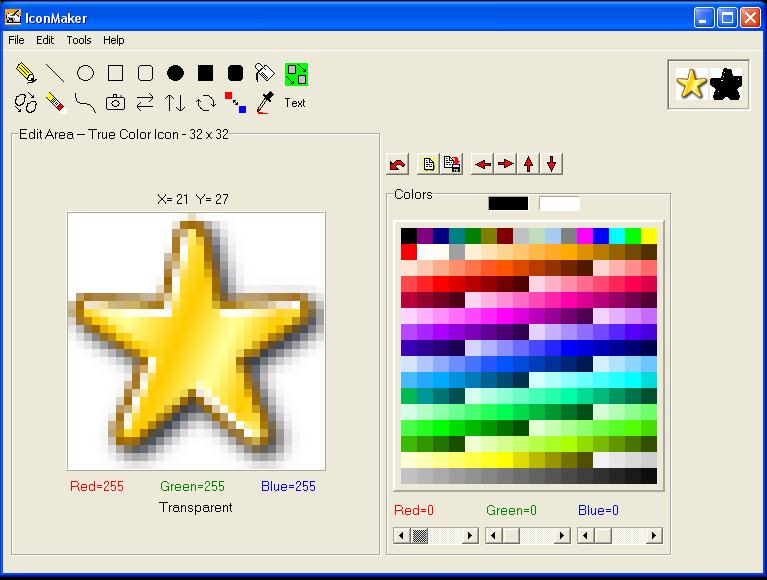Screen dimensions: 767x580
Task: Open the Help menu
Action: [x=113, y=40]
